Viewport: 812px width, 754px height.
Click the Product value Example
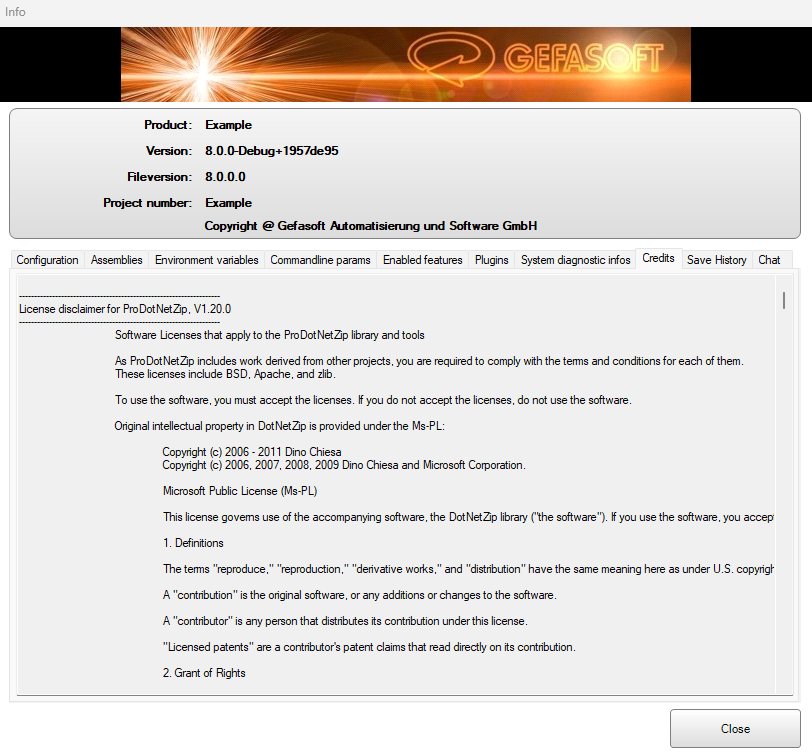pos(228,125)
